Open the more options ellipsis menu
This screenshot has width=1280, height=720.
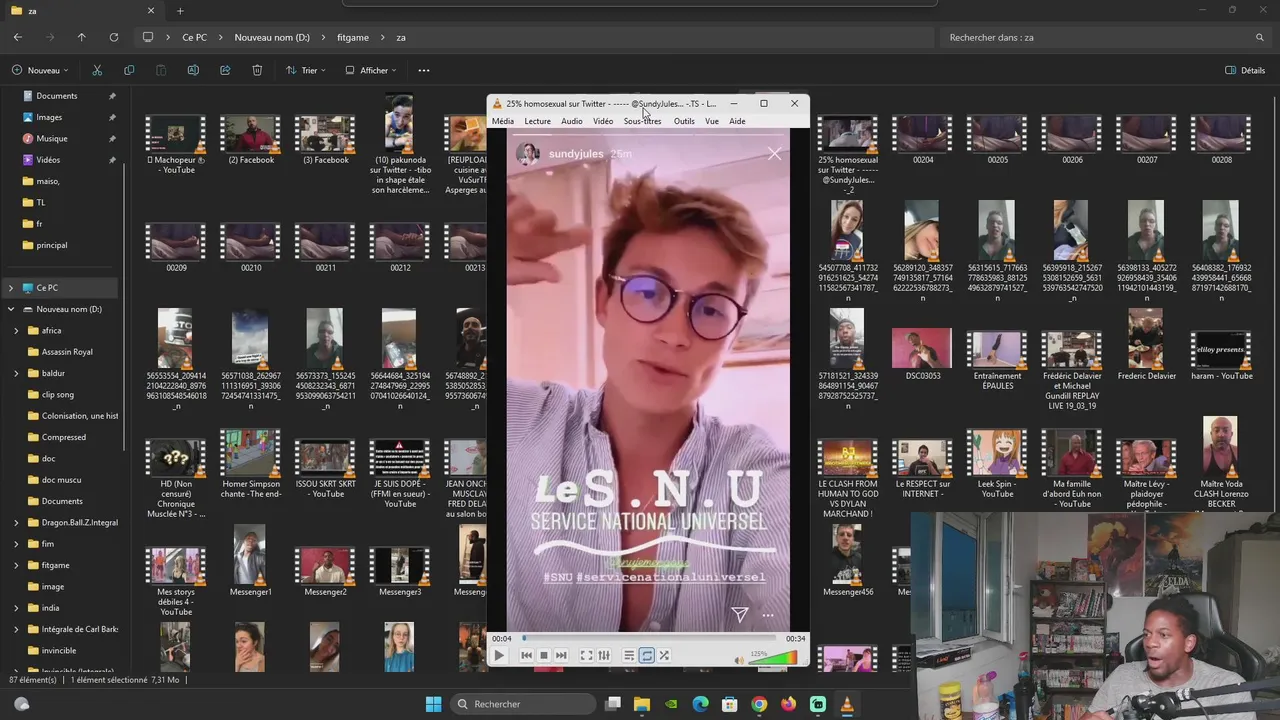(x=424, y=70)
